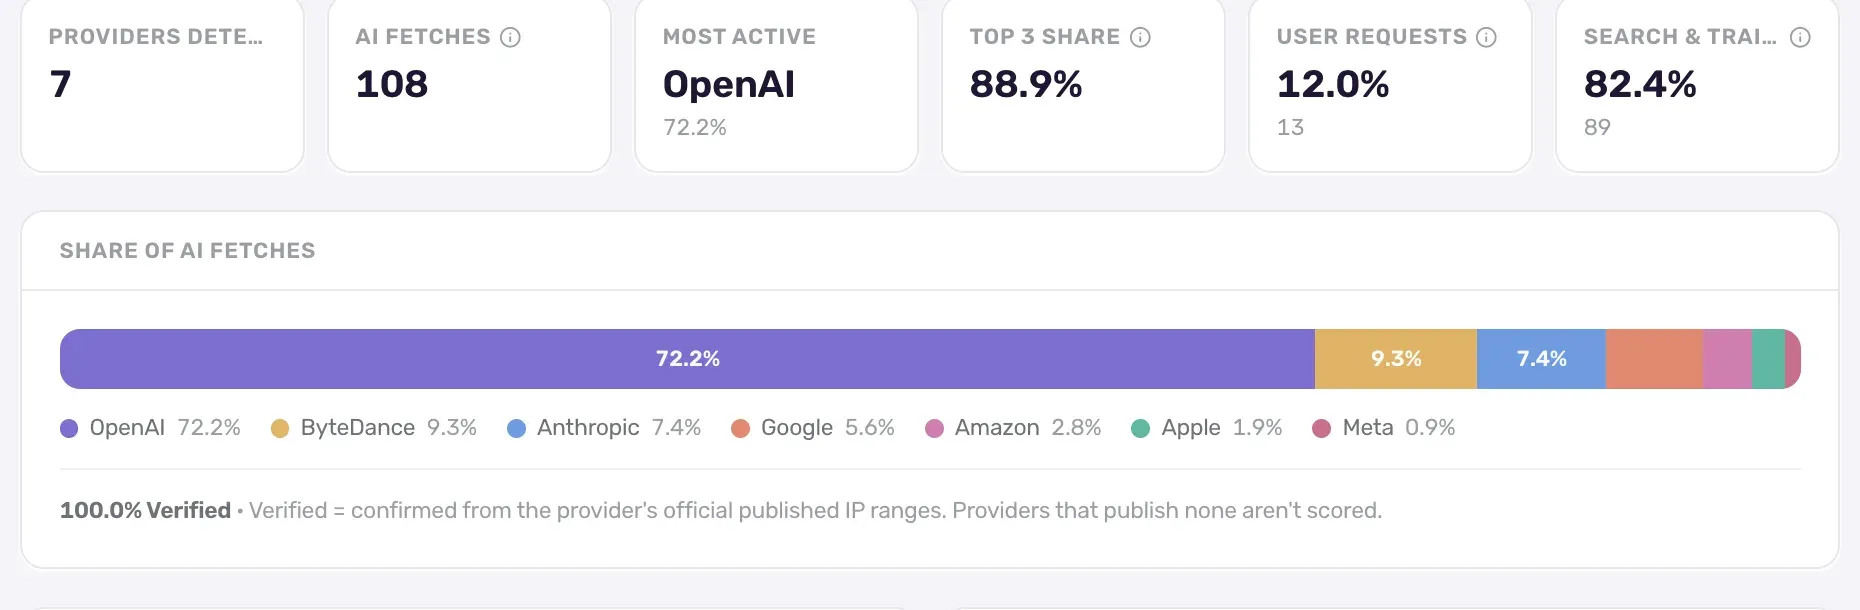Screen dimensions: 1860x610
Task: Click the pink Amazon legend dot
Action: [934, 429]
